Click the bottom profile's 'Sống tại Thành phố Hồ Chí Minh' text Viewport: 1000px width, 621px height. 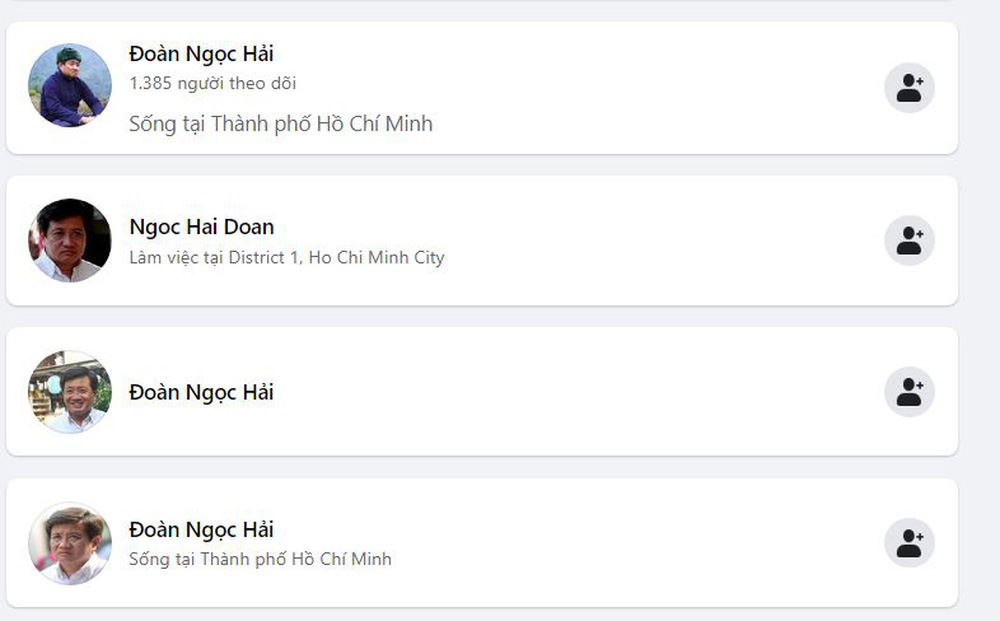pos(263,559)
